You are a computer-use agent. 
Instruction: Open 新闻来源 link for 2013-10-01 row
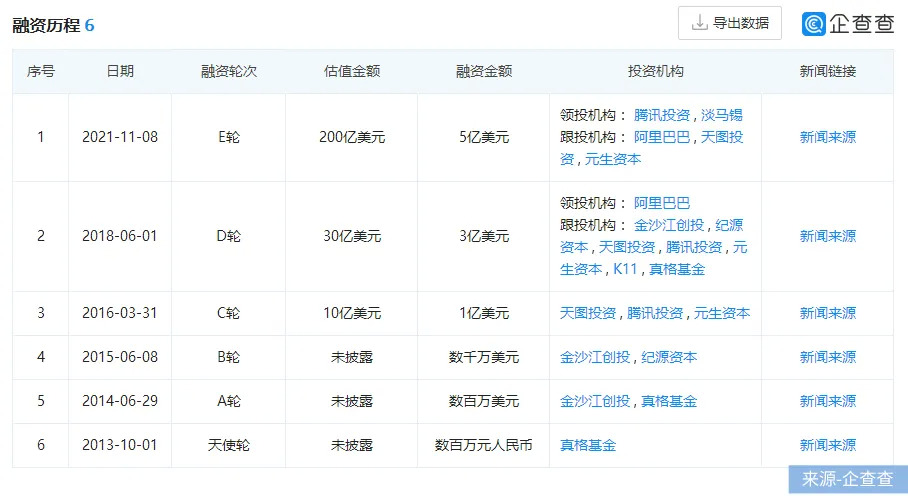[828, 445]
